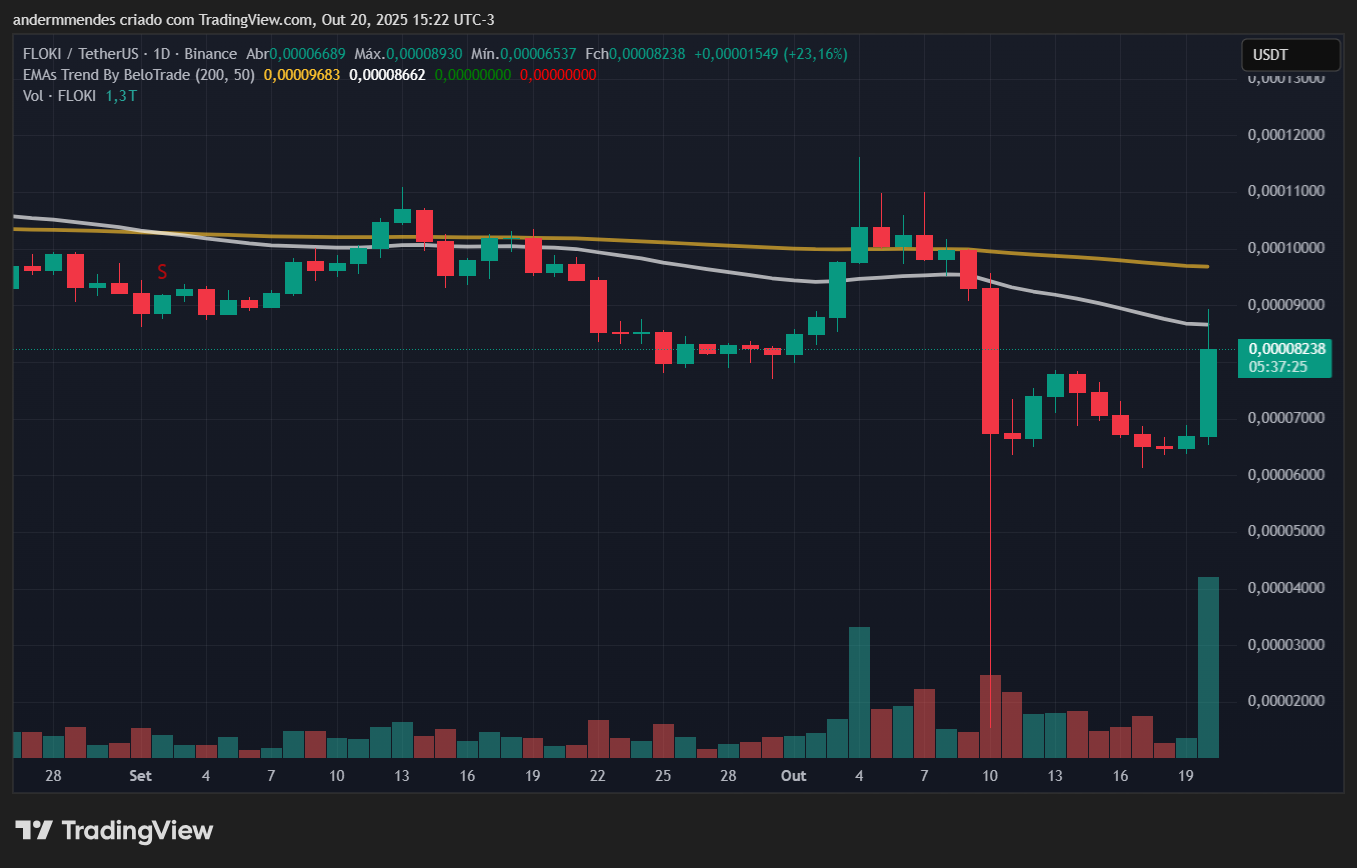Image resolution: width=1357 pixels, height=868 pixels.
Task: Click the TradingView wordmark text
Action: pyautogui.click(x=137, y=830)
